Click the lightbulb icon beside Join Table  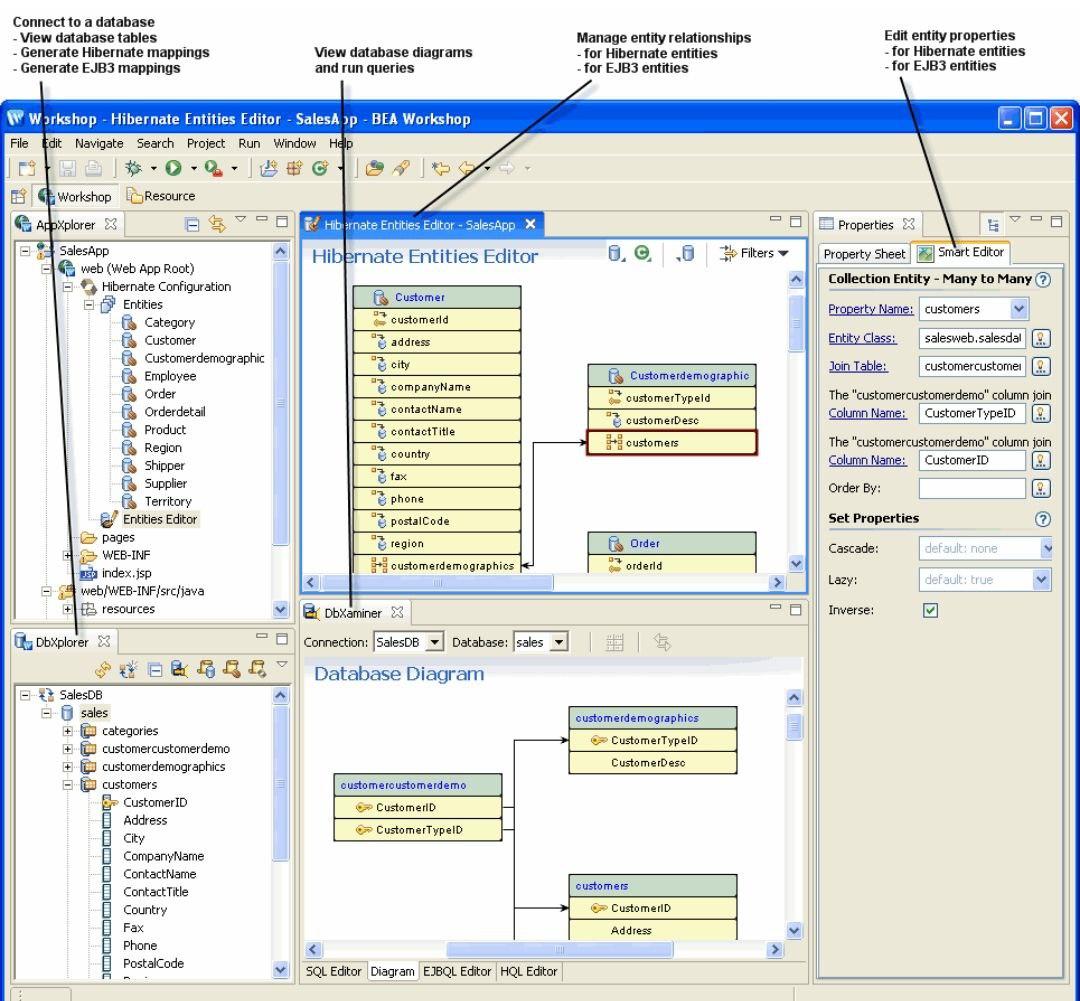tap(1041, 366)
